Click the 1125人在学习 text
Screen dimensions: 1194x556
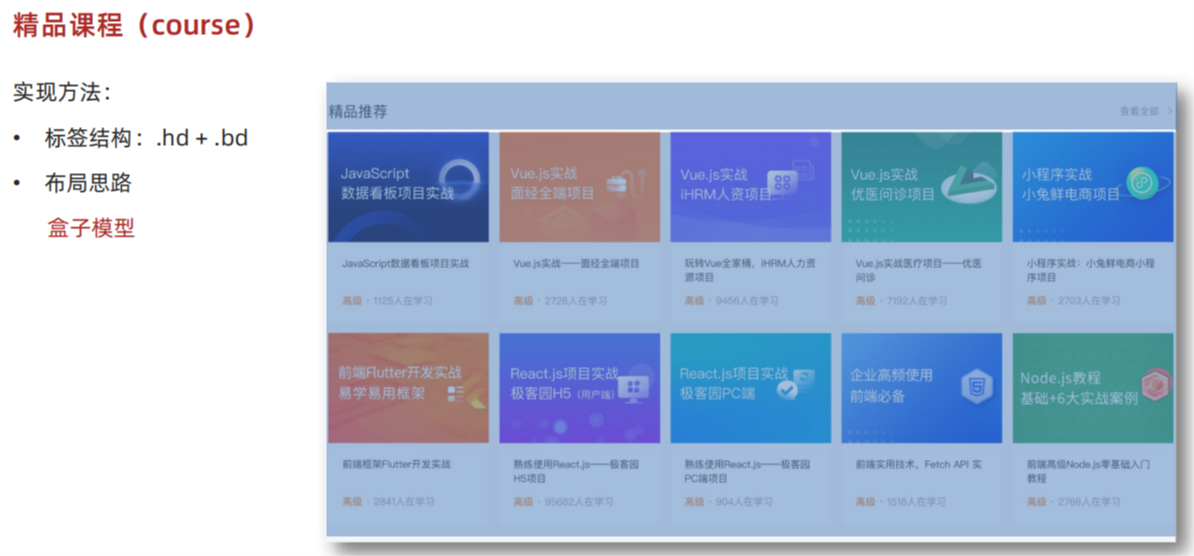point(403,301)
